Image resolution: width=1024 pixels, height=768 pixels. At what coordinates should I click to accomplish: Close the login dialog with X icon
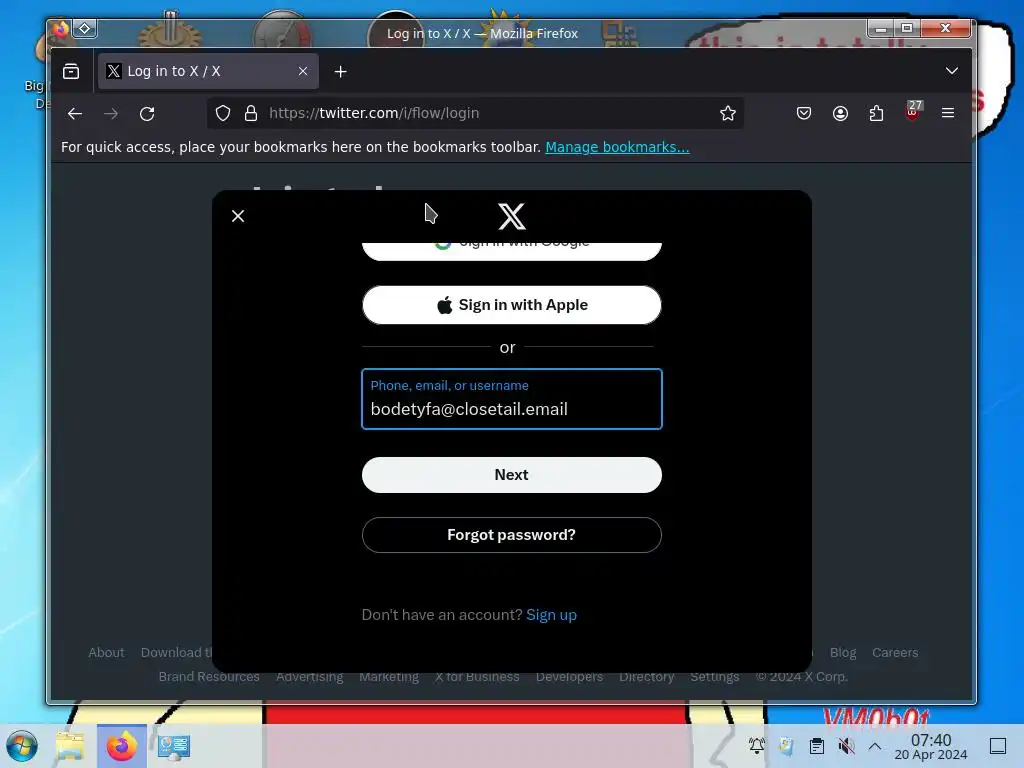tap(238, 216)
